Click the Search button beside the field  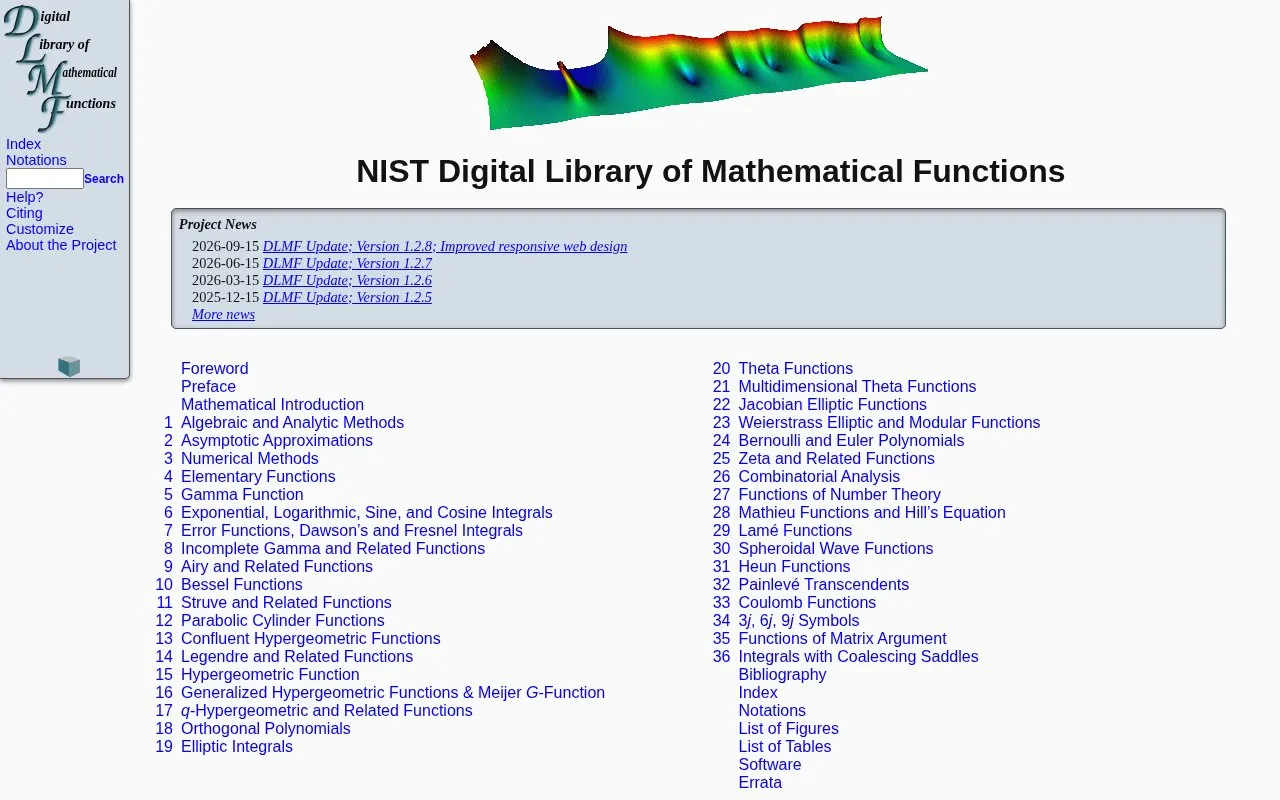pos(104,179)
